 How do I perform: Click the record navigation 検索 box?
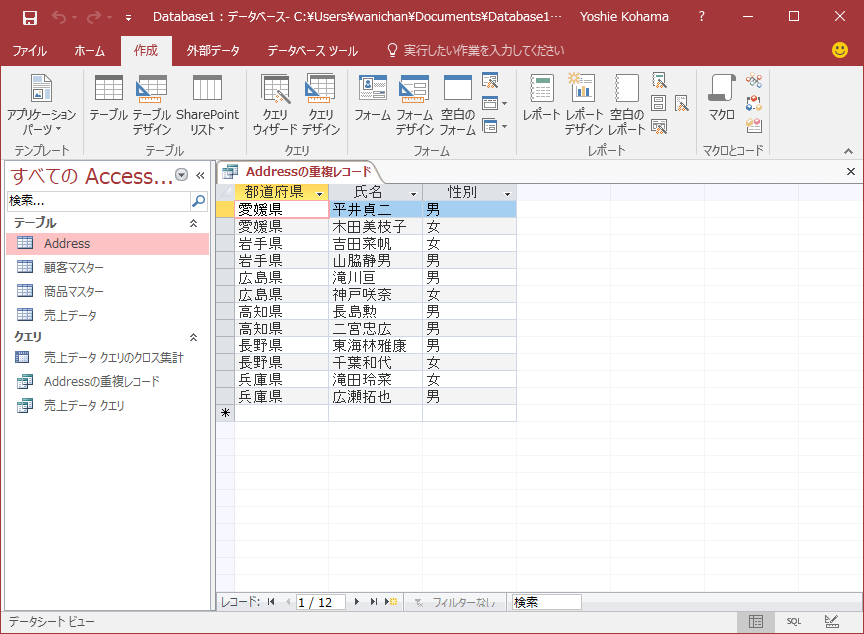pyautogui.click(x=546, y=602)
